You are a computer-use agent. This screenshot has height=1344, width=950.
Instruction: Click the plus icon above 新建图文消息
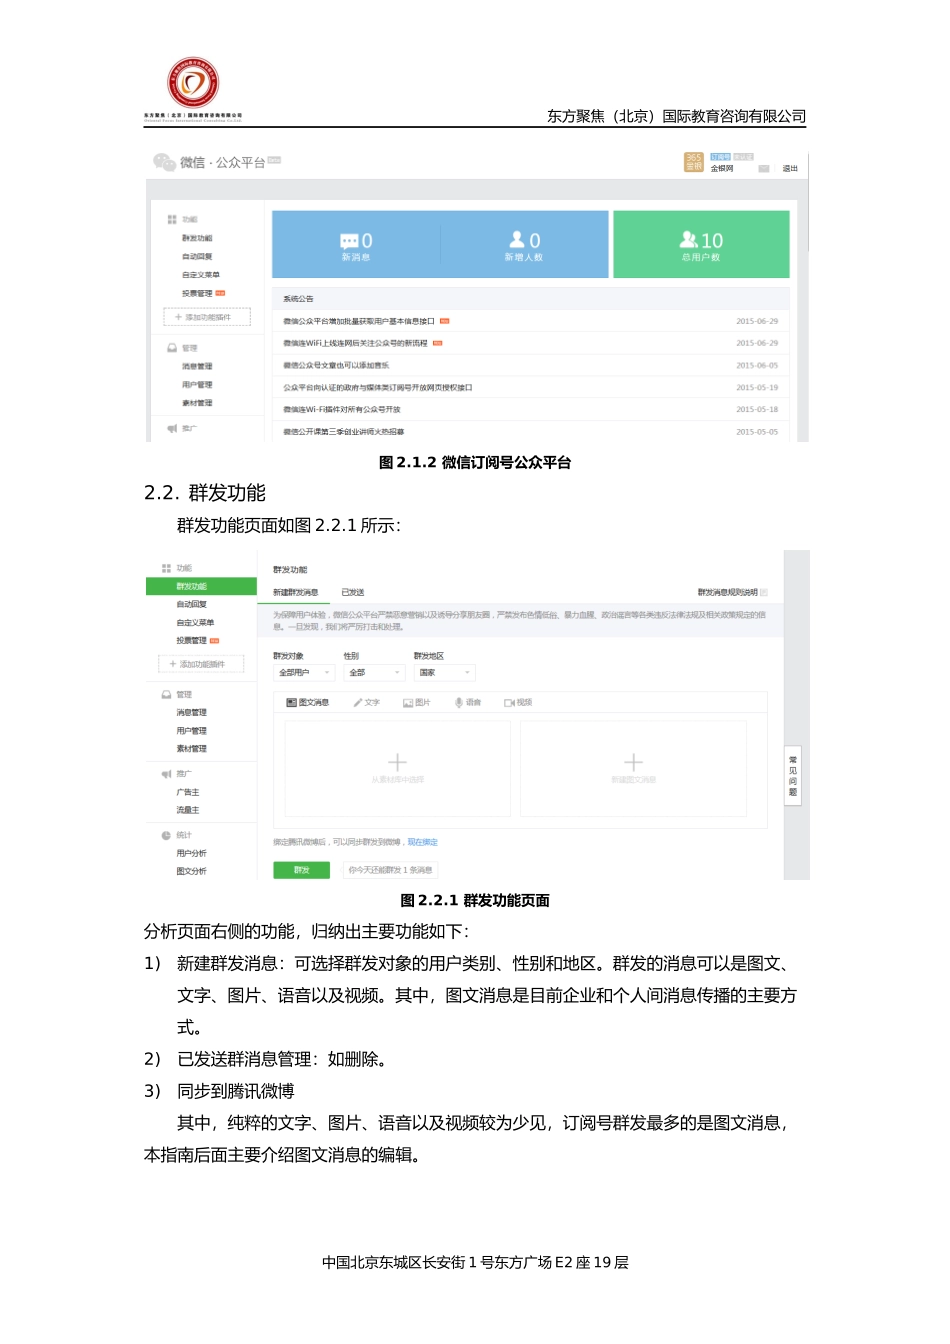point(633,762)
